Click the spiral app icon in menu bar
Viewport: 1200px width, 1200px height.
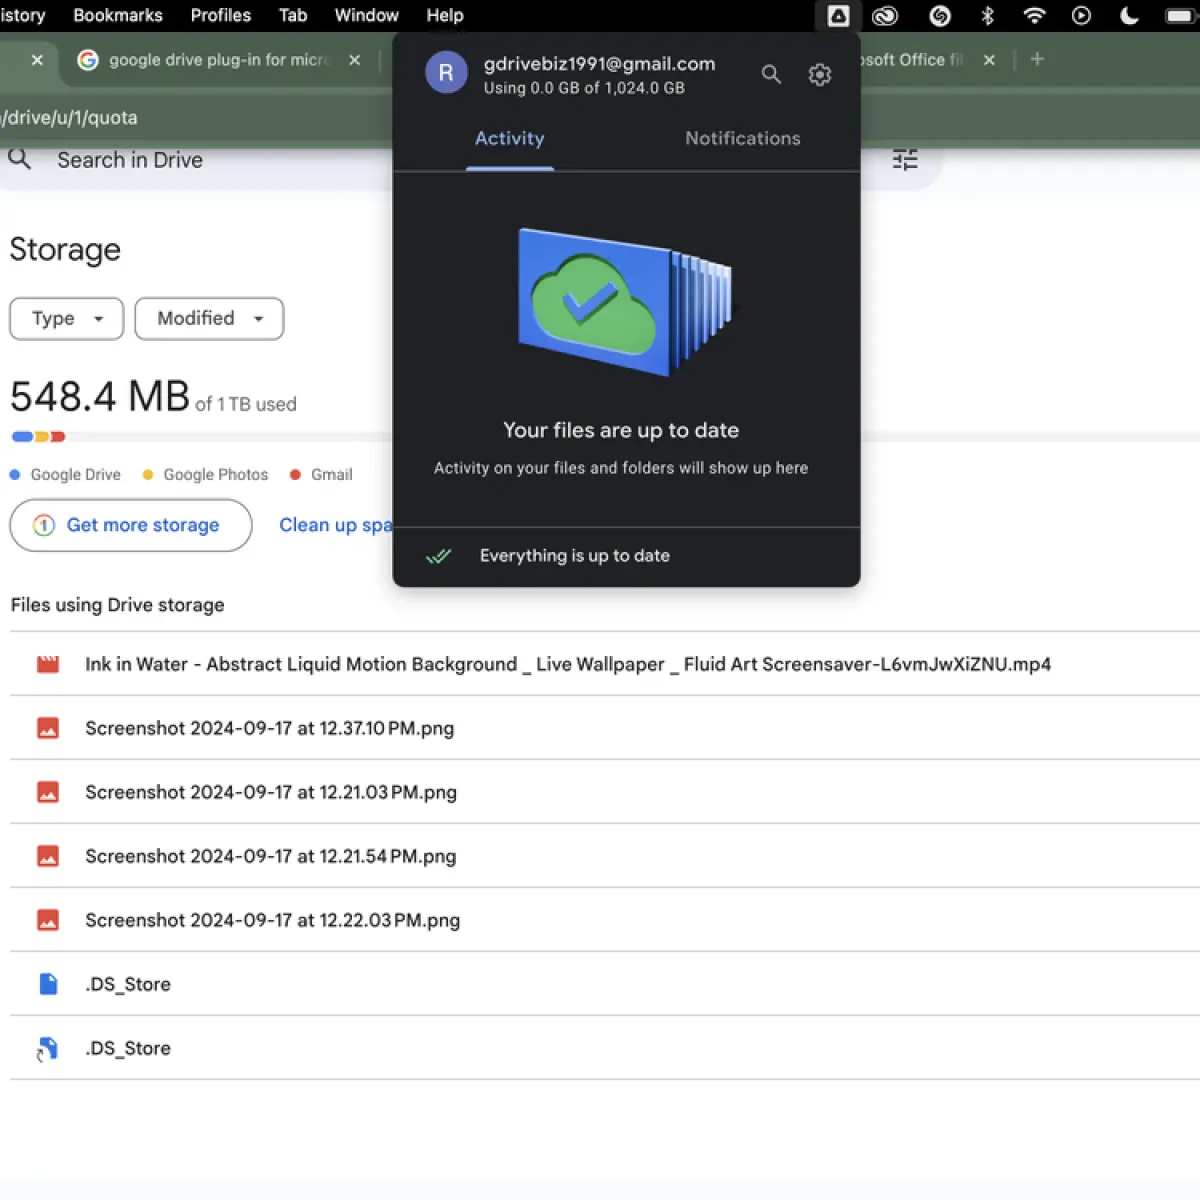point(939,15)
